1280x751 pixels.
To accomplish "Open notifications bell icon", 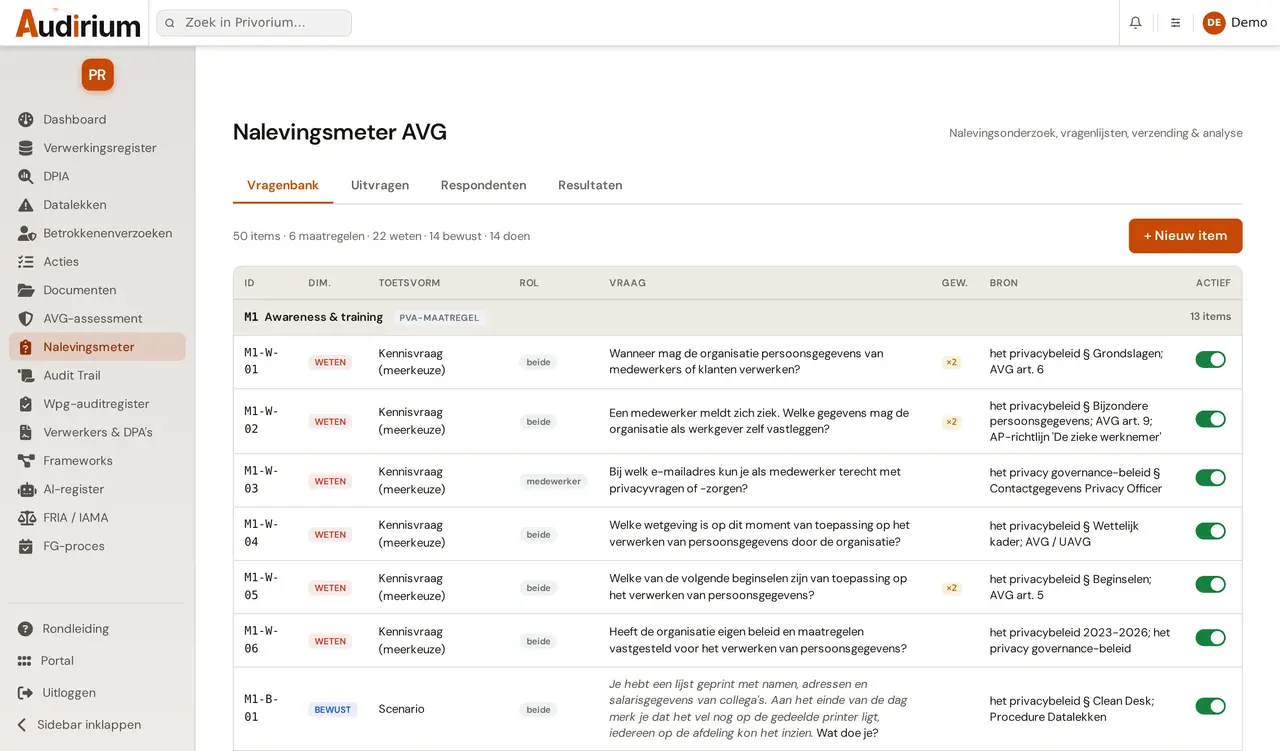I will pyautogui.click(x=1135, y=22).
